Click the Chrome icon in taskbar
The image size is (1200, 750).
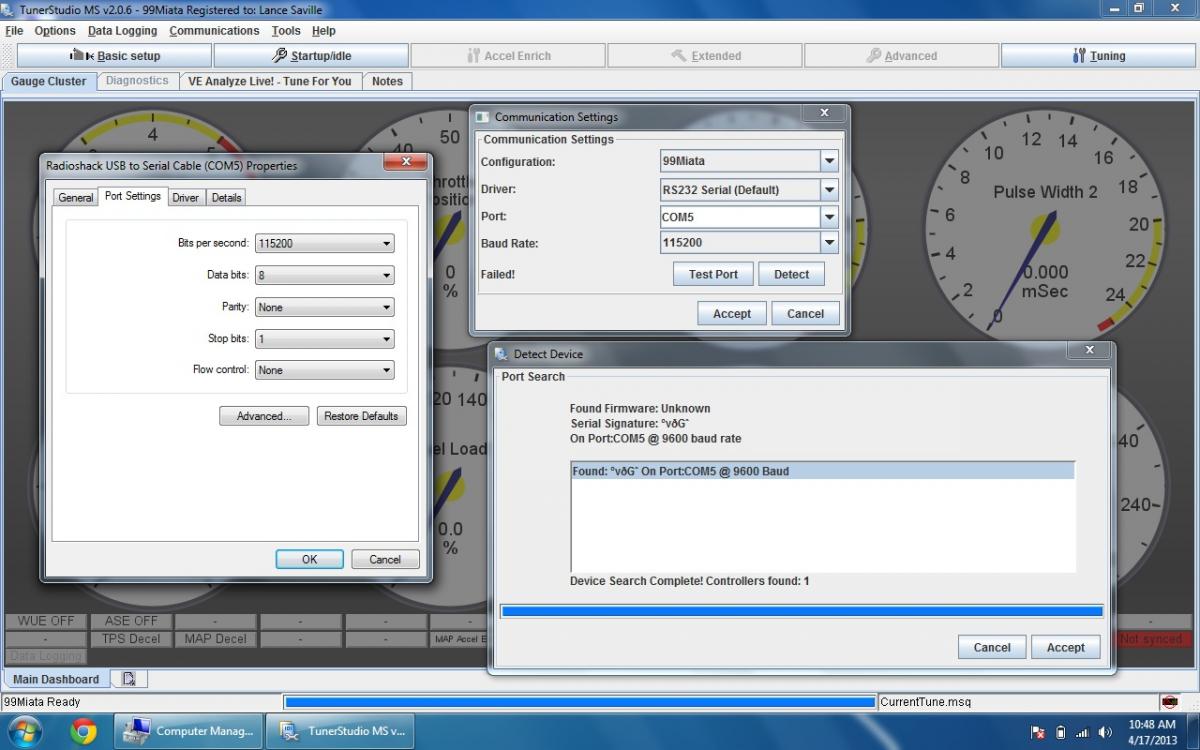point(84,731)
